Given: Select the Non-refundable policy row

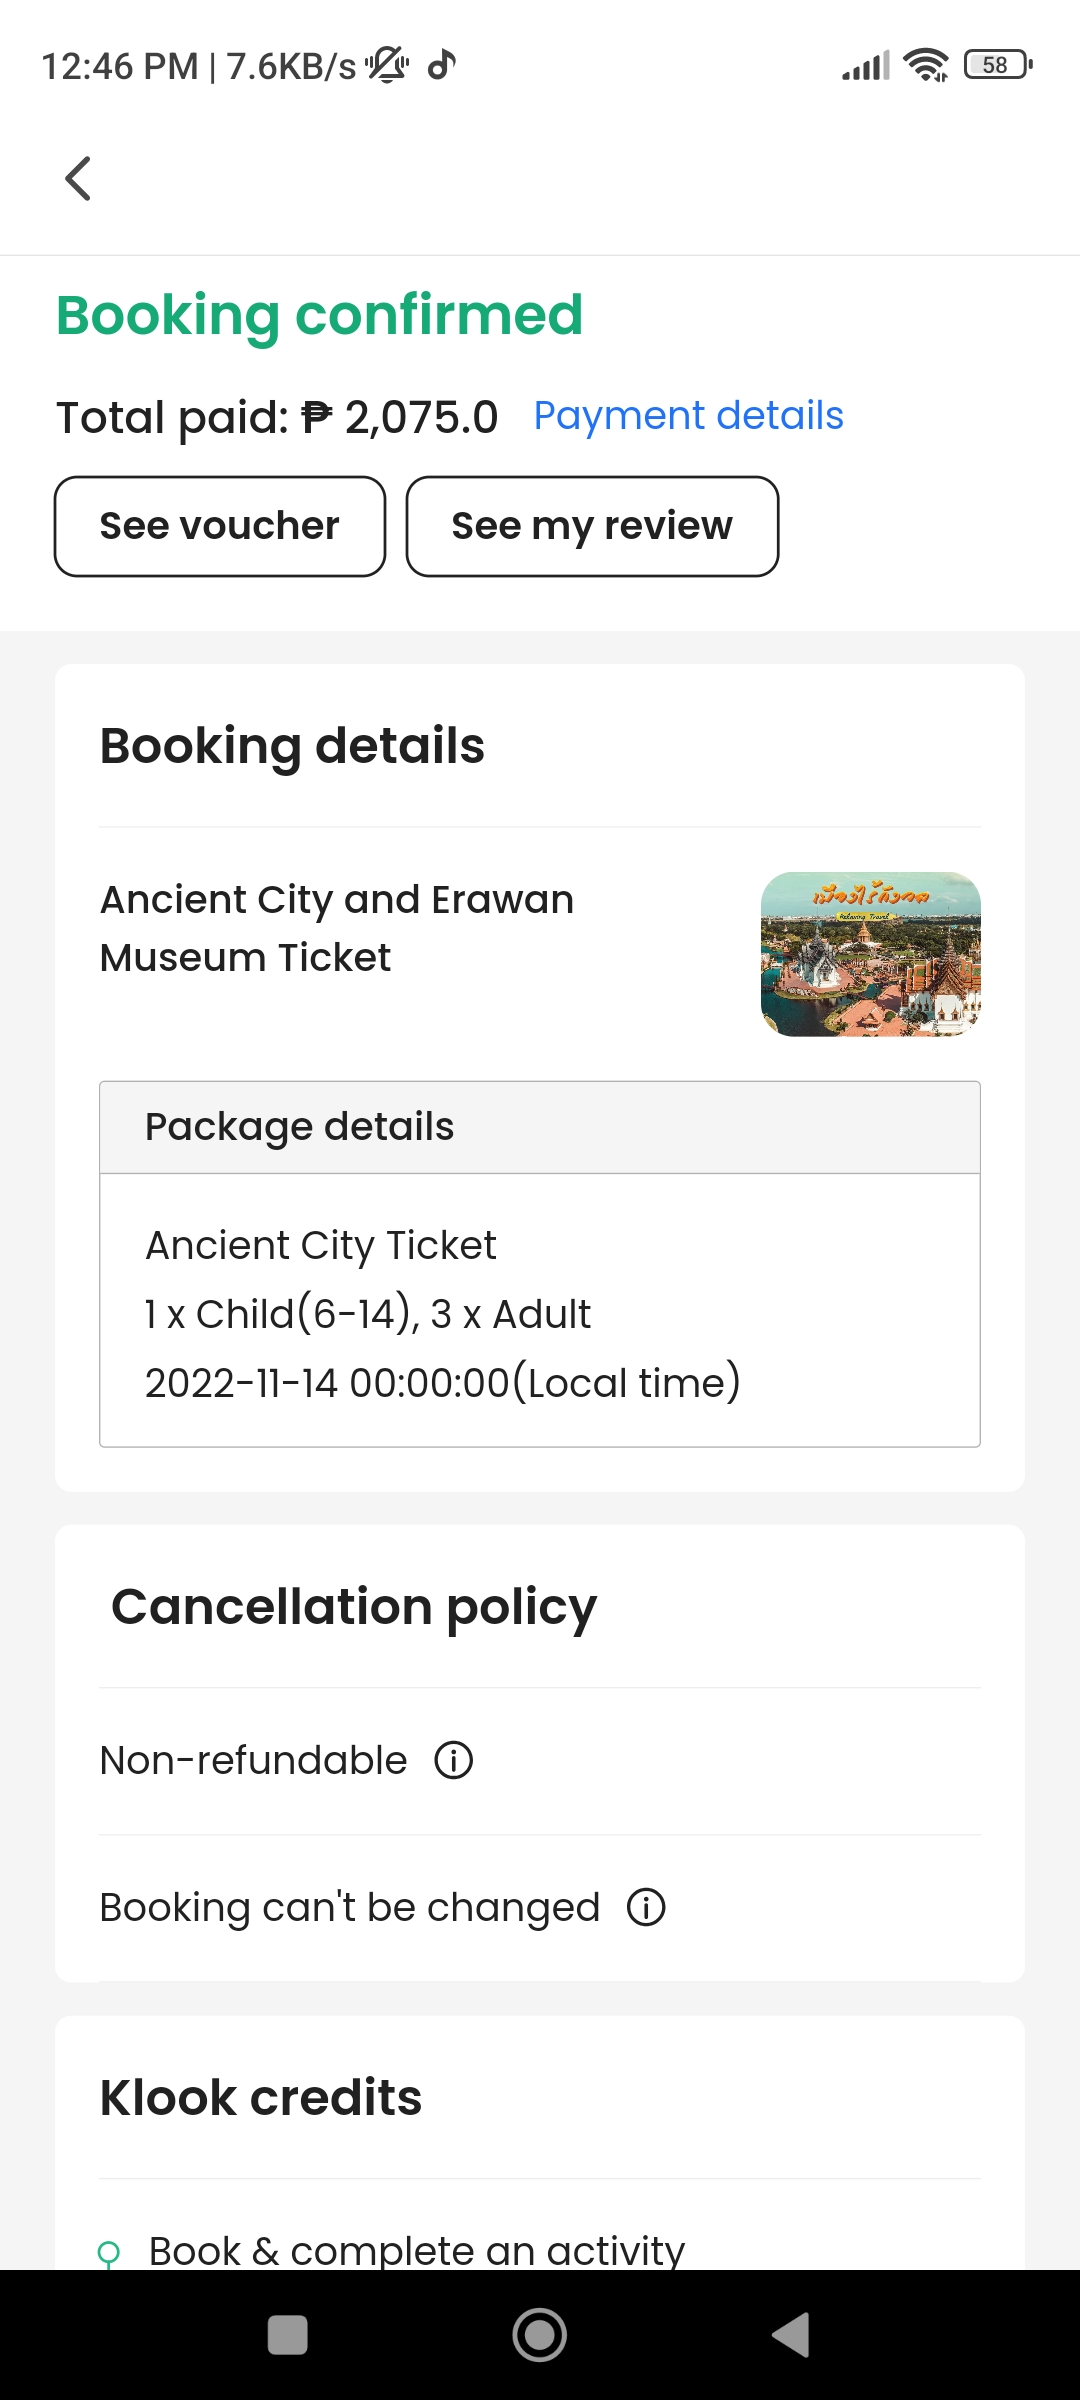Looking at the screenshot, I should [254, 1760].
